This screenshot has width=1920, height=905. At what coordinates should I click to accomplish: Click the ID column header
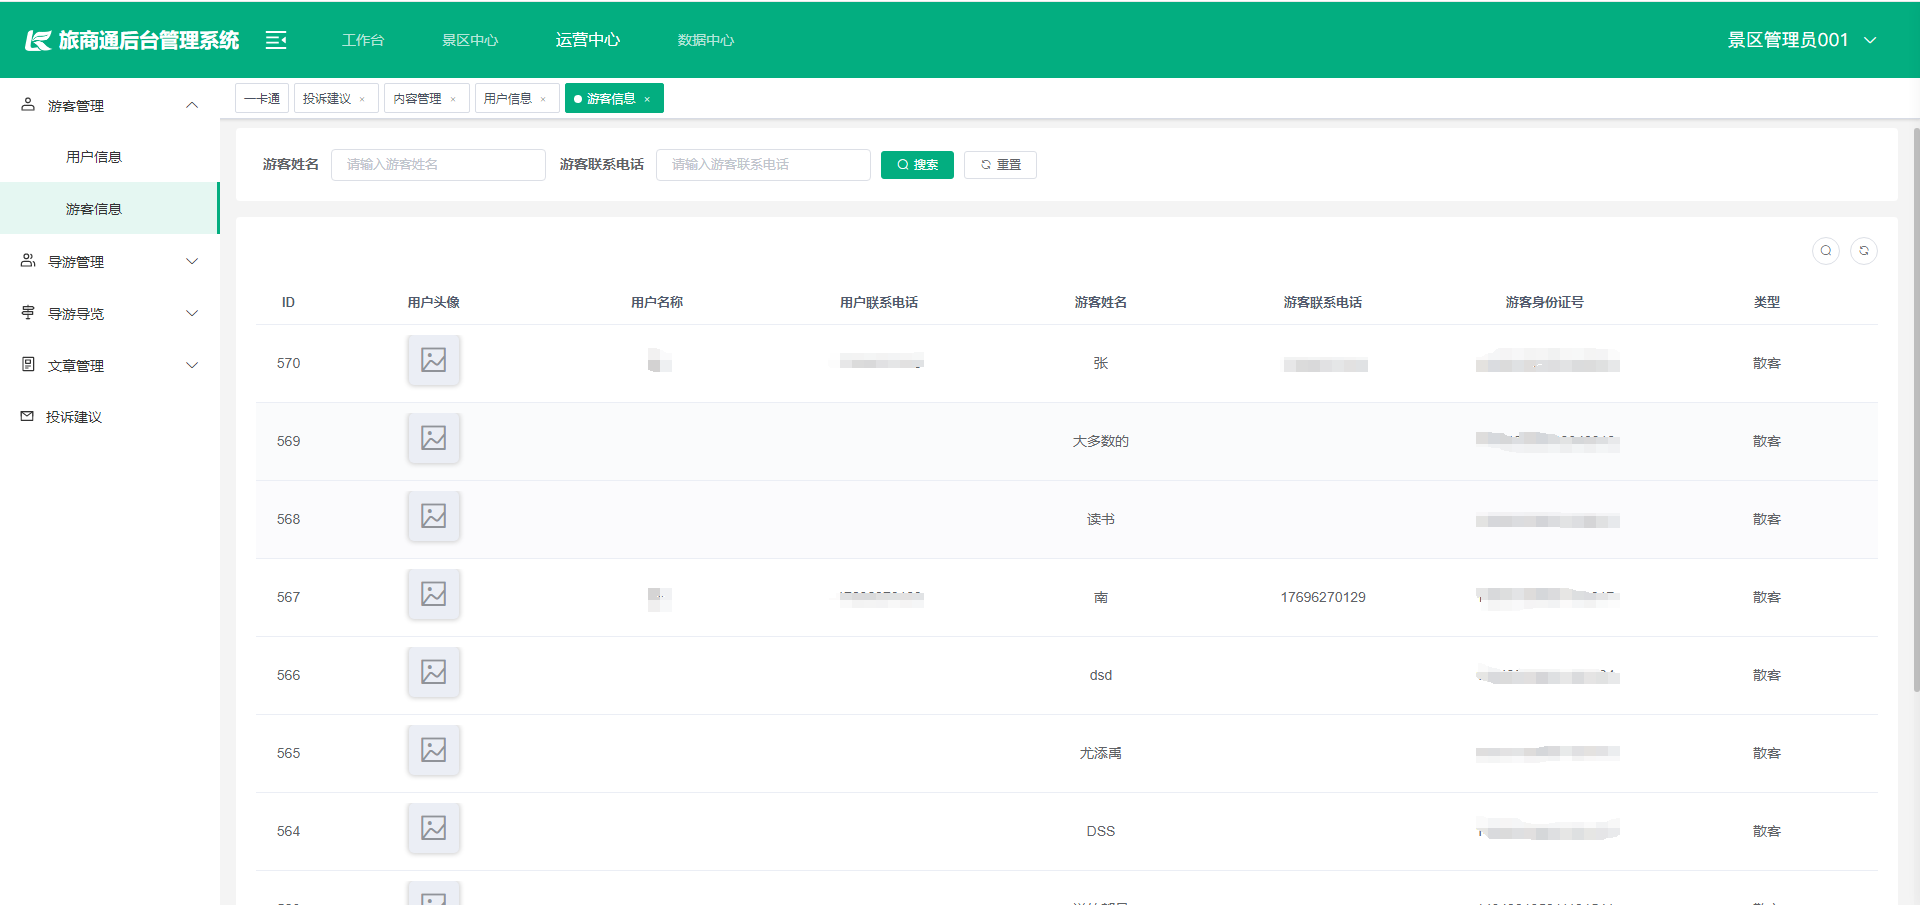point(288,302)
